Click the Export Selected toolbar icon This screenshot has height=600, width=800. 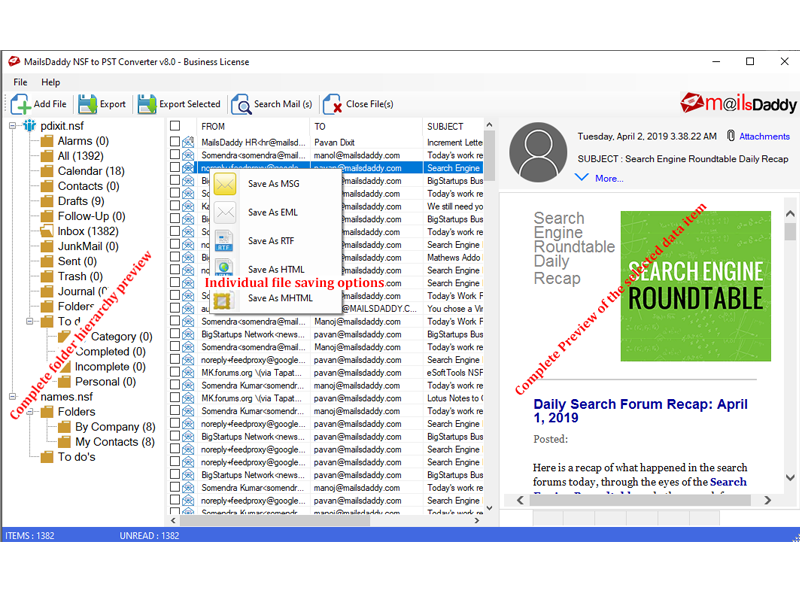tap(147, 104)
